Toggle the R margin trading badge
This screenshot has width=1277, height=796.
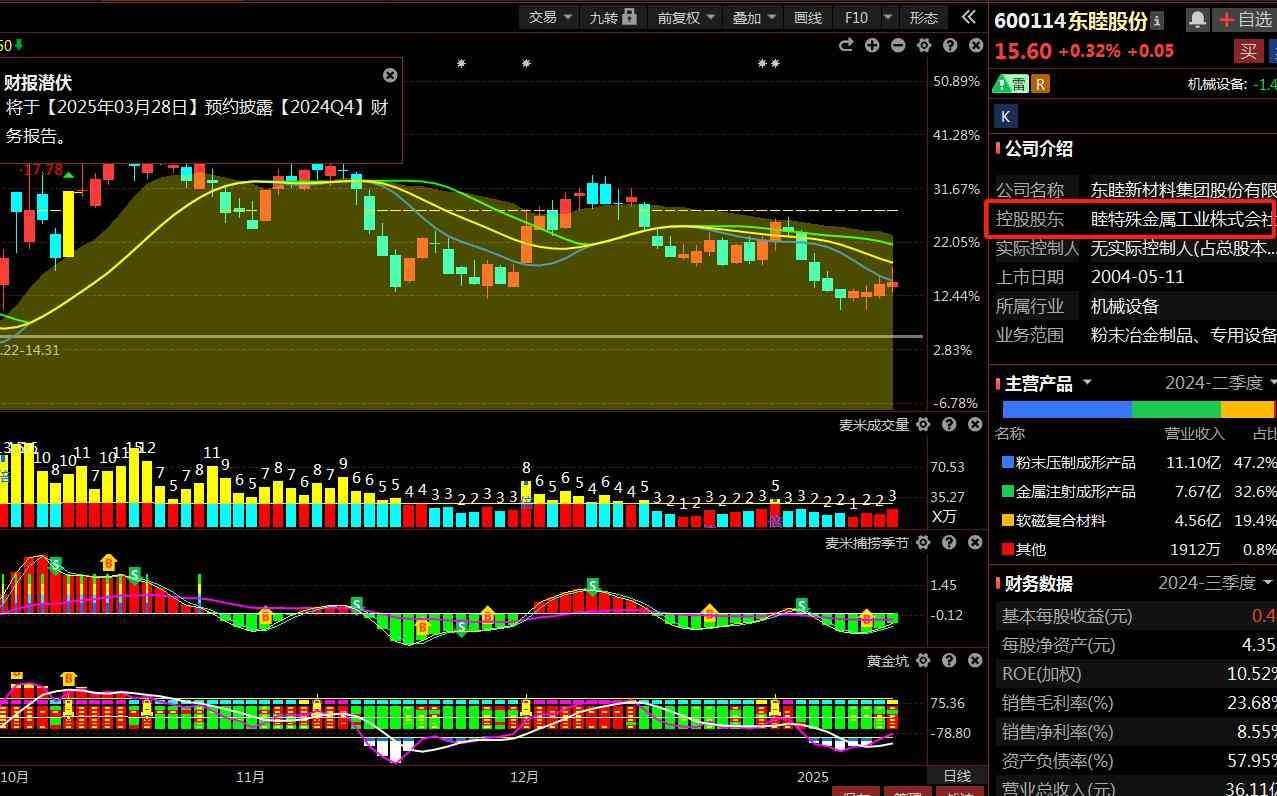(1041, 84)
